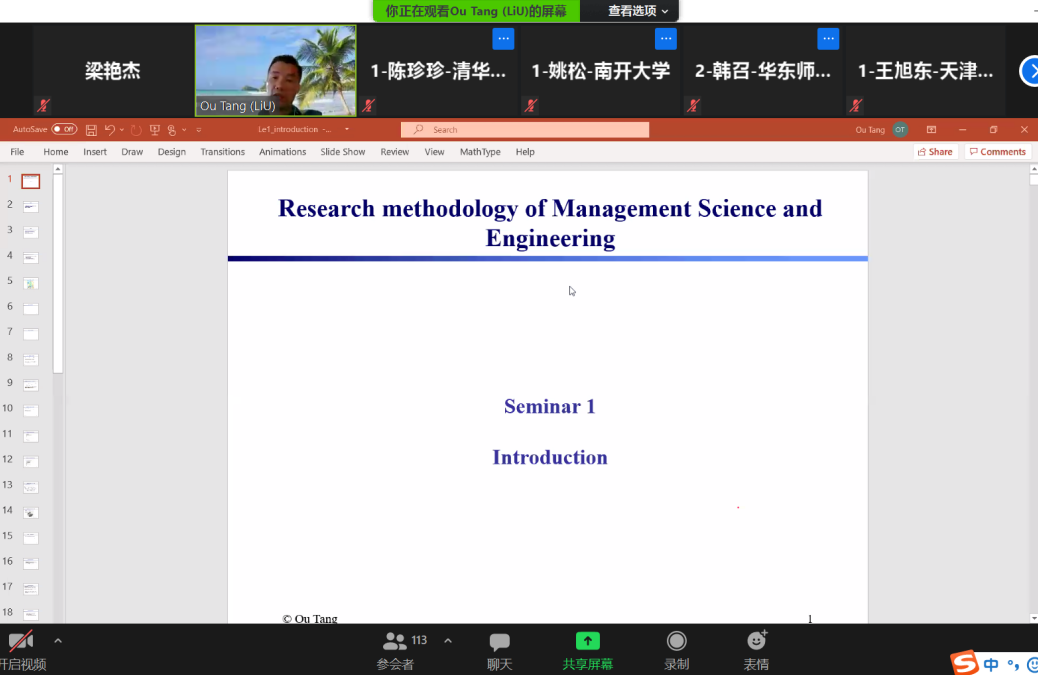Select slide 5 thumbnail in slide panel
The width and height of the screenshot is (1038, 675).
click(x=31, y=283)
